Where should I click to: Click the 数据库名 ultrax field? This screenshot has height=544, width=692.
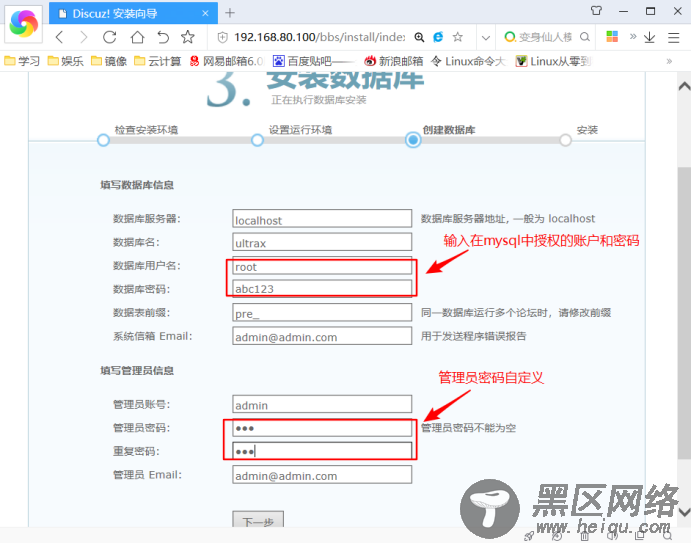tap(322, 242)
